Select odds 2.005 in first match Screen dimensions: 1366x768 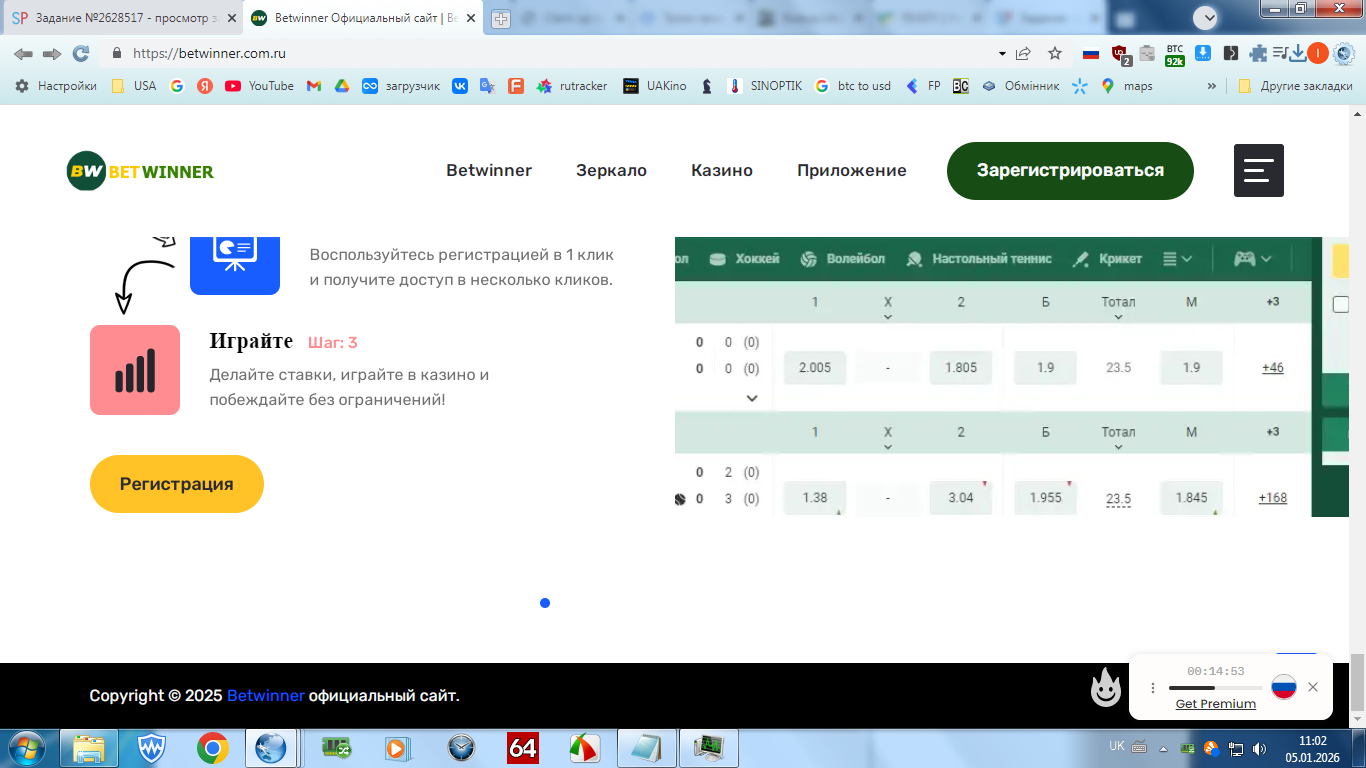(815, 368)
